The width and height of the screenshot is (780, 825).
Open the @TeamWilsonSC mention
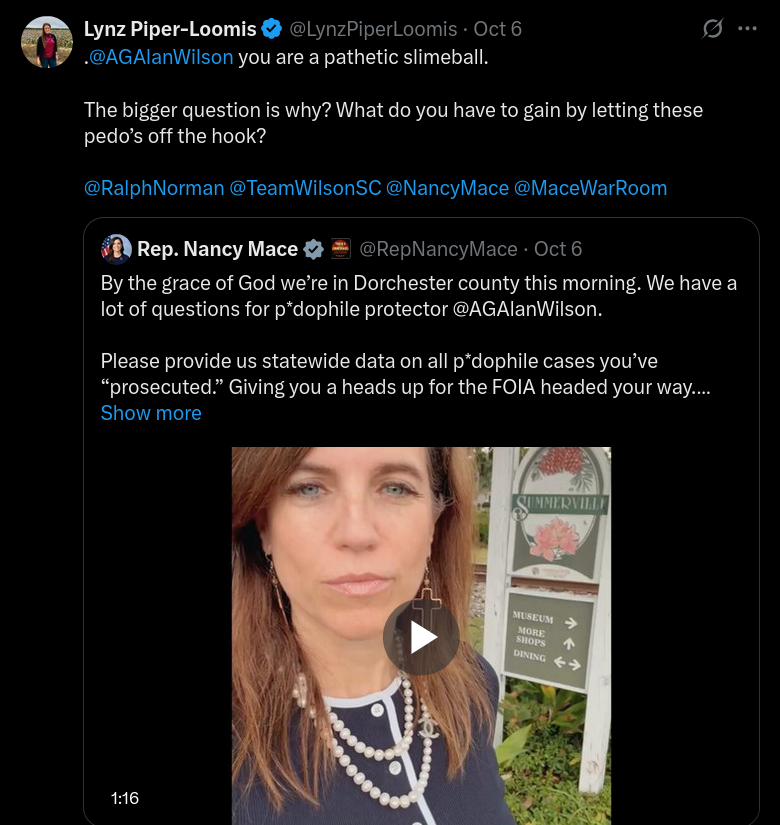point(305,188)
